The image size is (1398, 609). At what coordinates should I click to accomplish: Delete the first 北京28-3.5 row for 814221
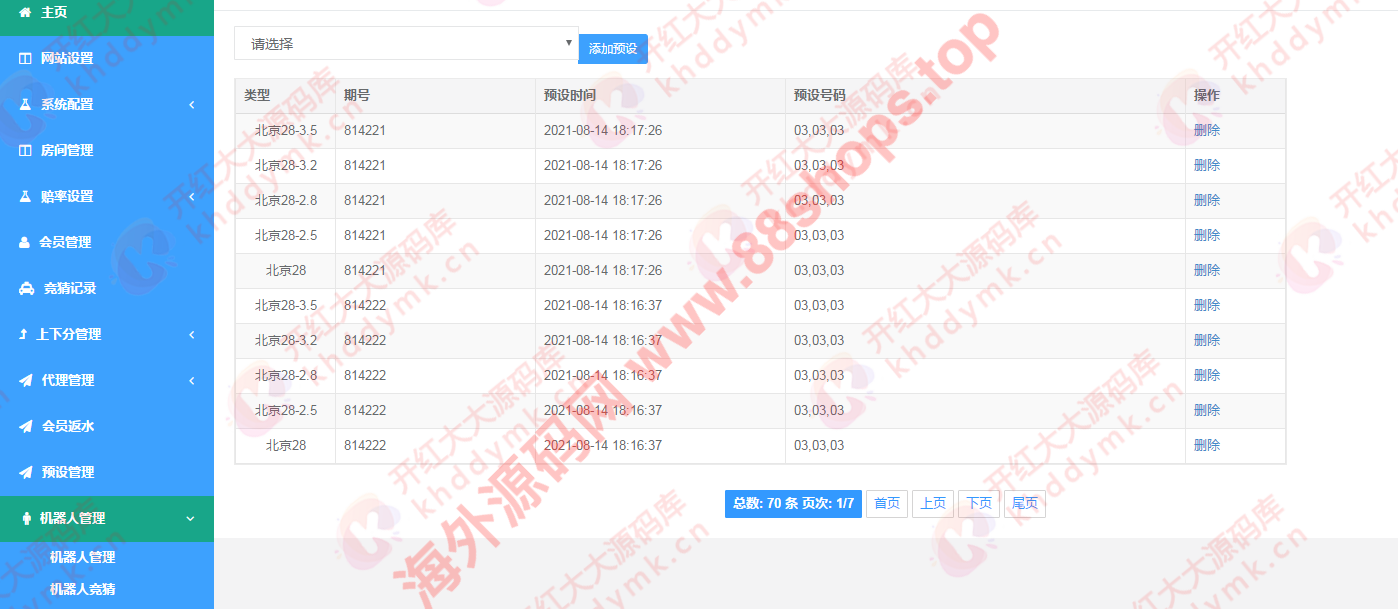pos(1206,130)
